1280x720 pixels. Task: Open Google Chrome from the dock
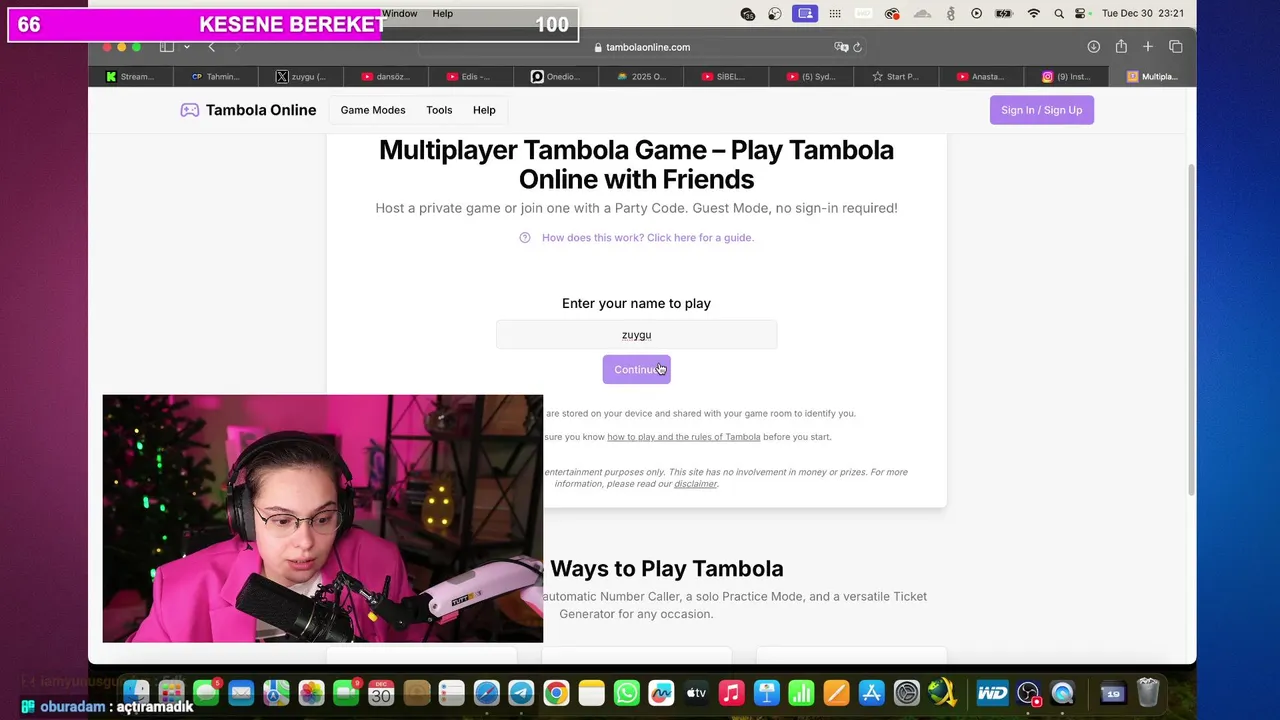tap(556, 692)
